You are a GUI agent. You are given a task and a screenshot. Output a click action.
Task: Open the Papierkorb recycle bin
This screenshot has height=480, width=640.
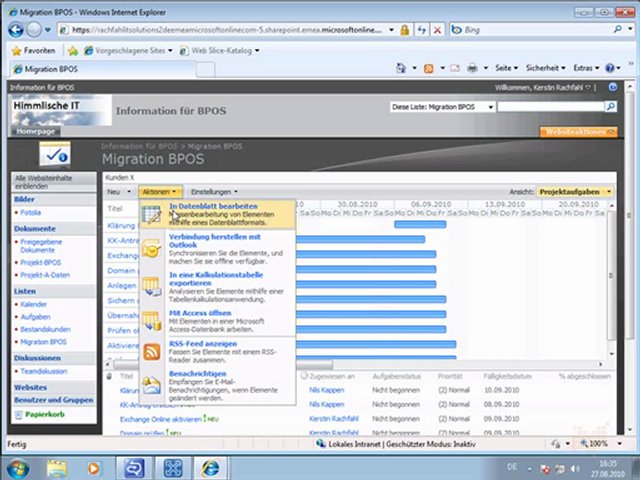point(45,413)
